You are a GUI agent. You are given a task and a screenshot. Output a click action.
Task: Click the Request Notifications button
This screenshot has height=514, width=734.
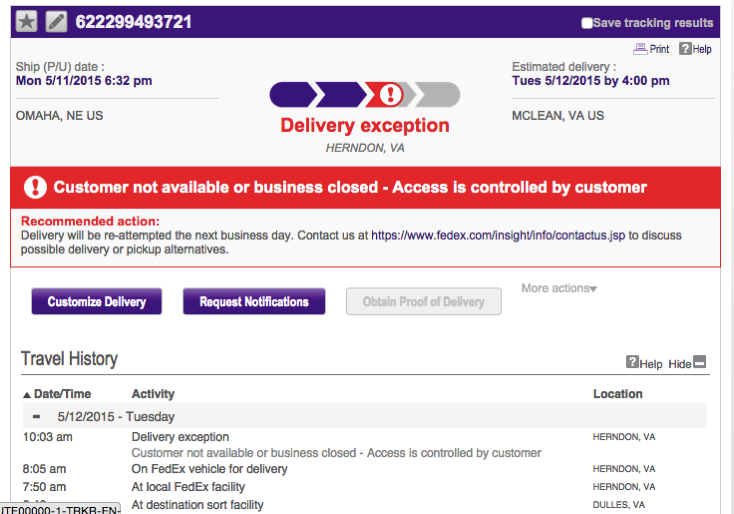(x=254, y=302)
